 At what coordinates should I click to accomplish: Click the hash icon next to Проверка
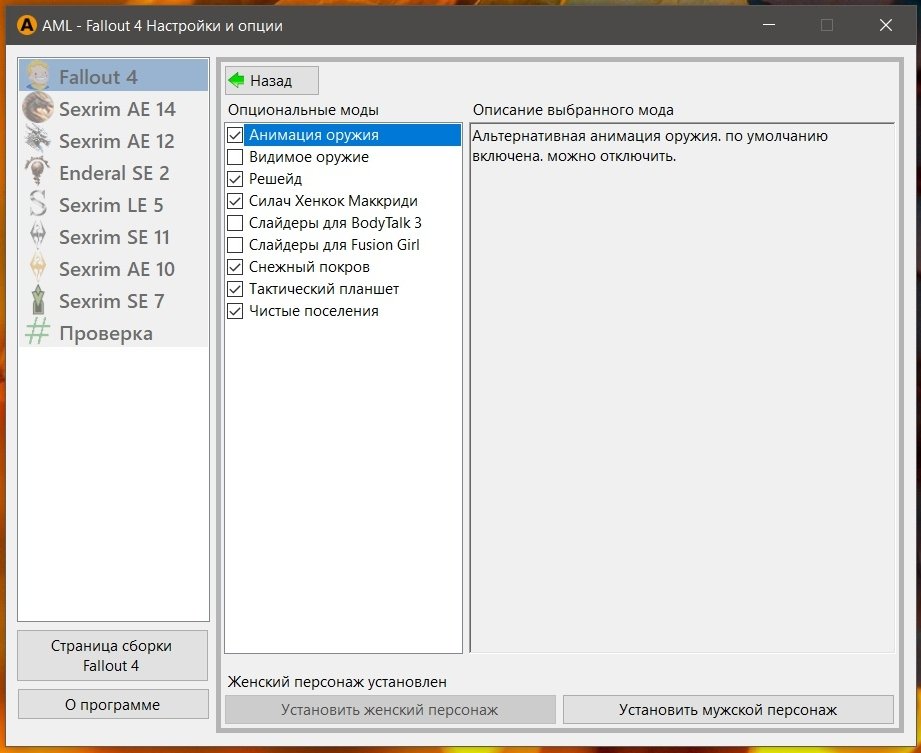click(38, 333)
